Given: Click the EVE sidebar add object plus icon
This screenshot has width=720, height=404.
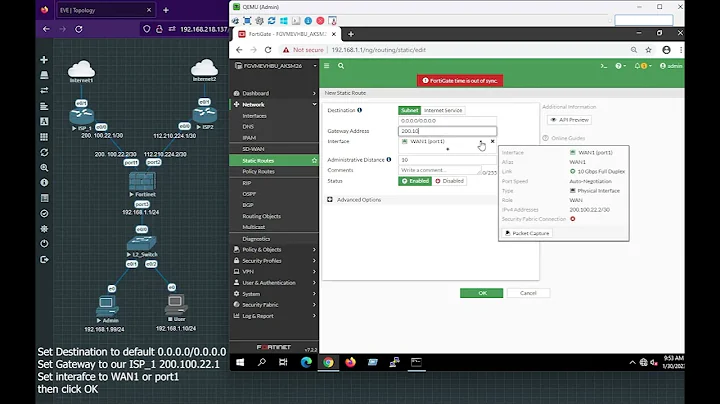Looking at the screenshot, I should pos(44,60).
